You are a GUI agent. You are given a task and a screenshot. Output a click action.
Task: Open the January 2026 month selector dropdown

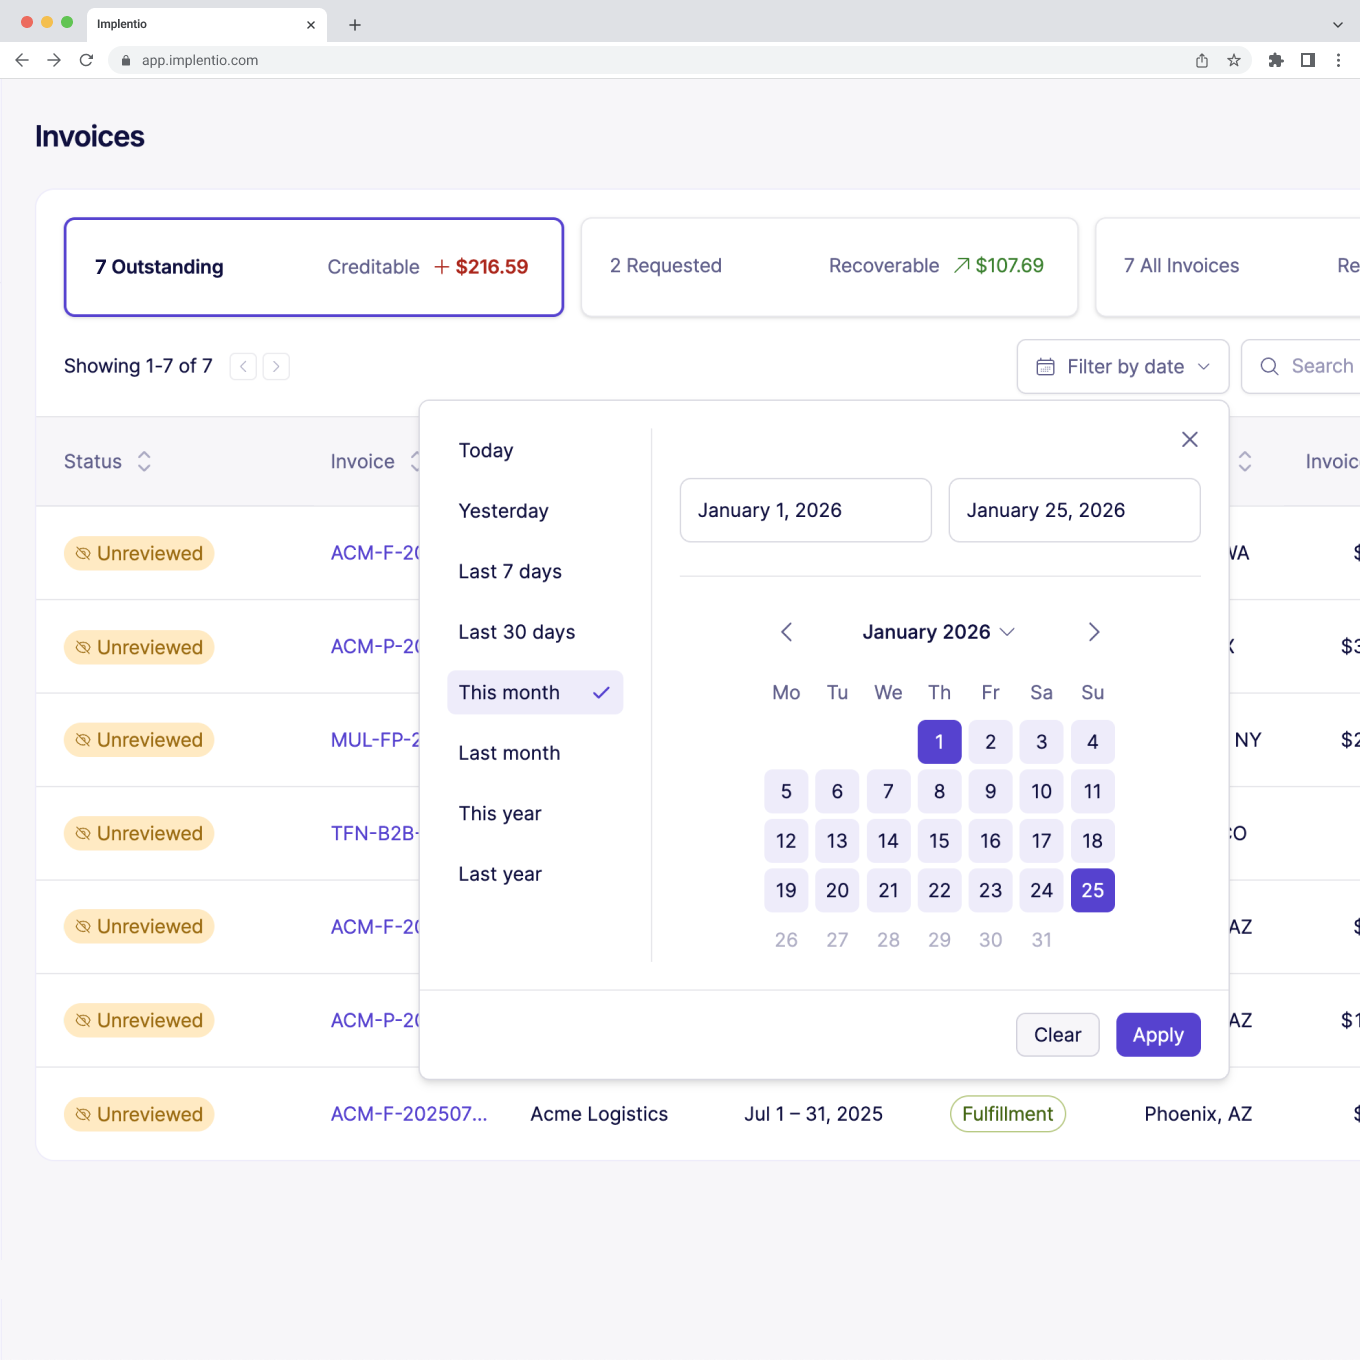coord(1009,632)
